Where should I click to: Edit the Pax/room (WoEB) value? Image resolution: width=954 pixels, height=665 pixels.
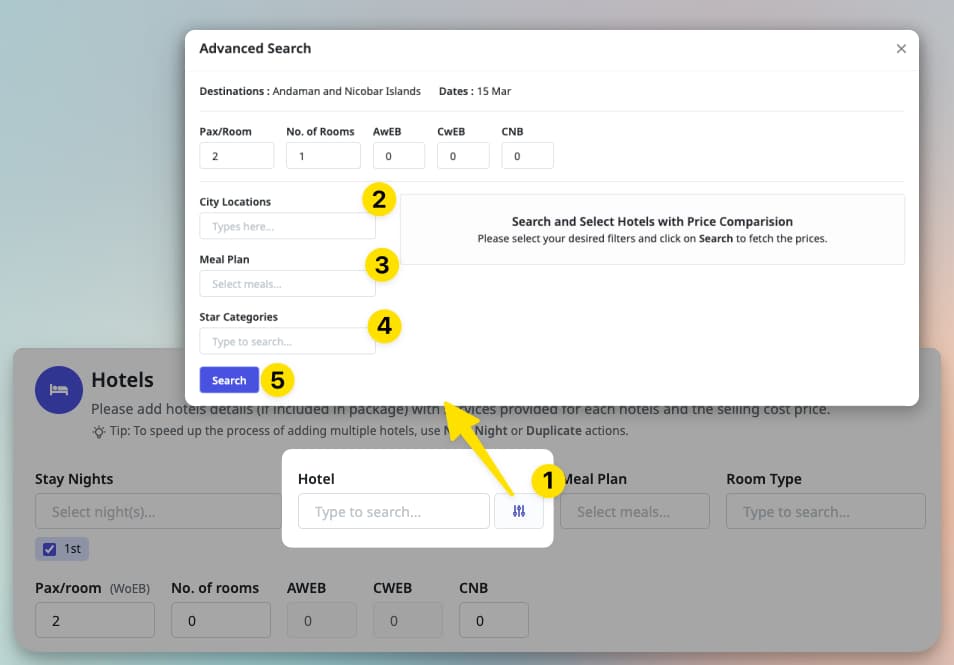pyautogui.click(x=94, y=620)
